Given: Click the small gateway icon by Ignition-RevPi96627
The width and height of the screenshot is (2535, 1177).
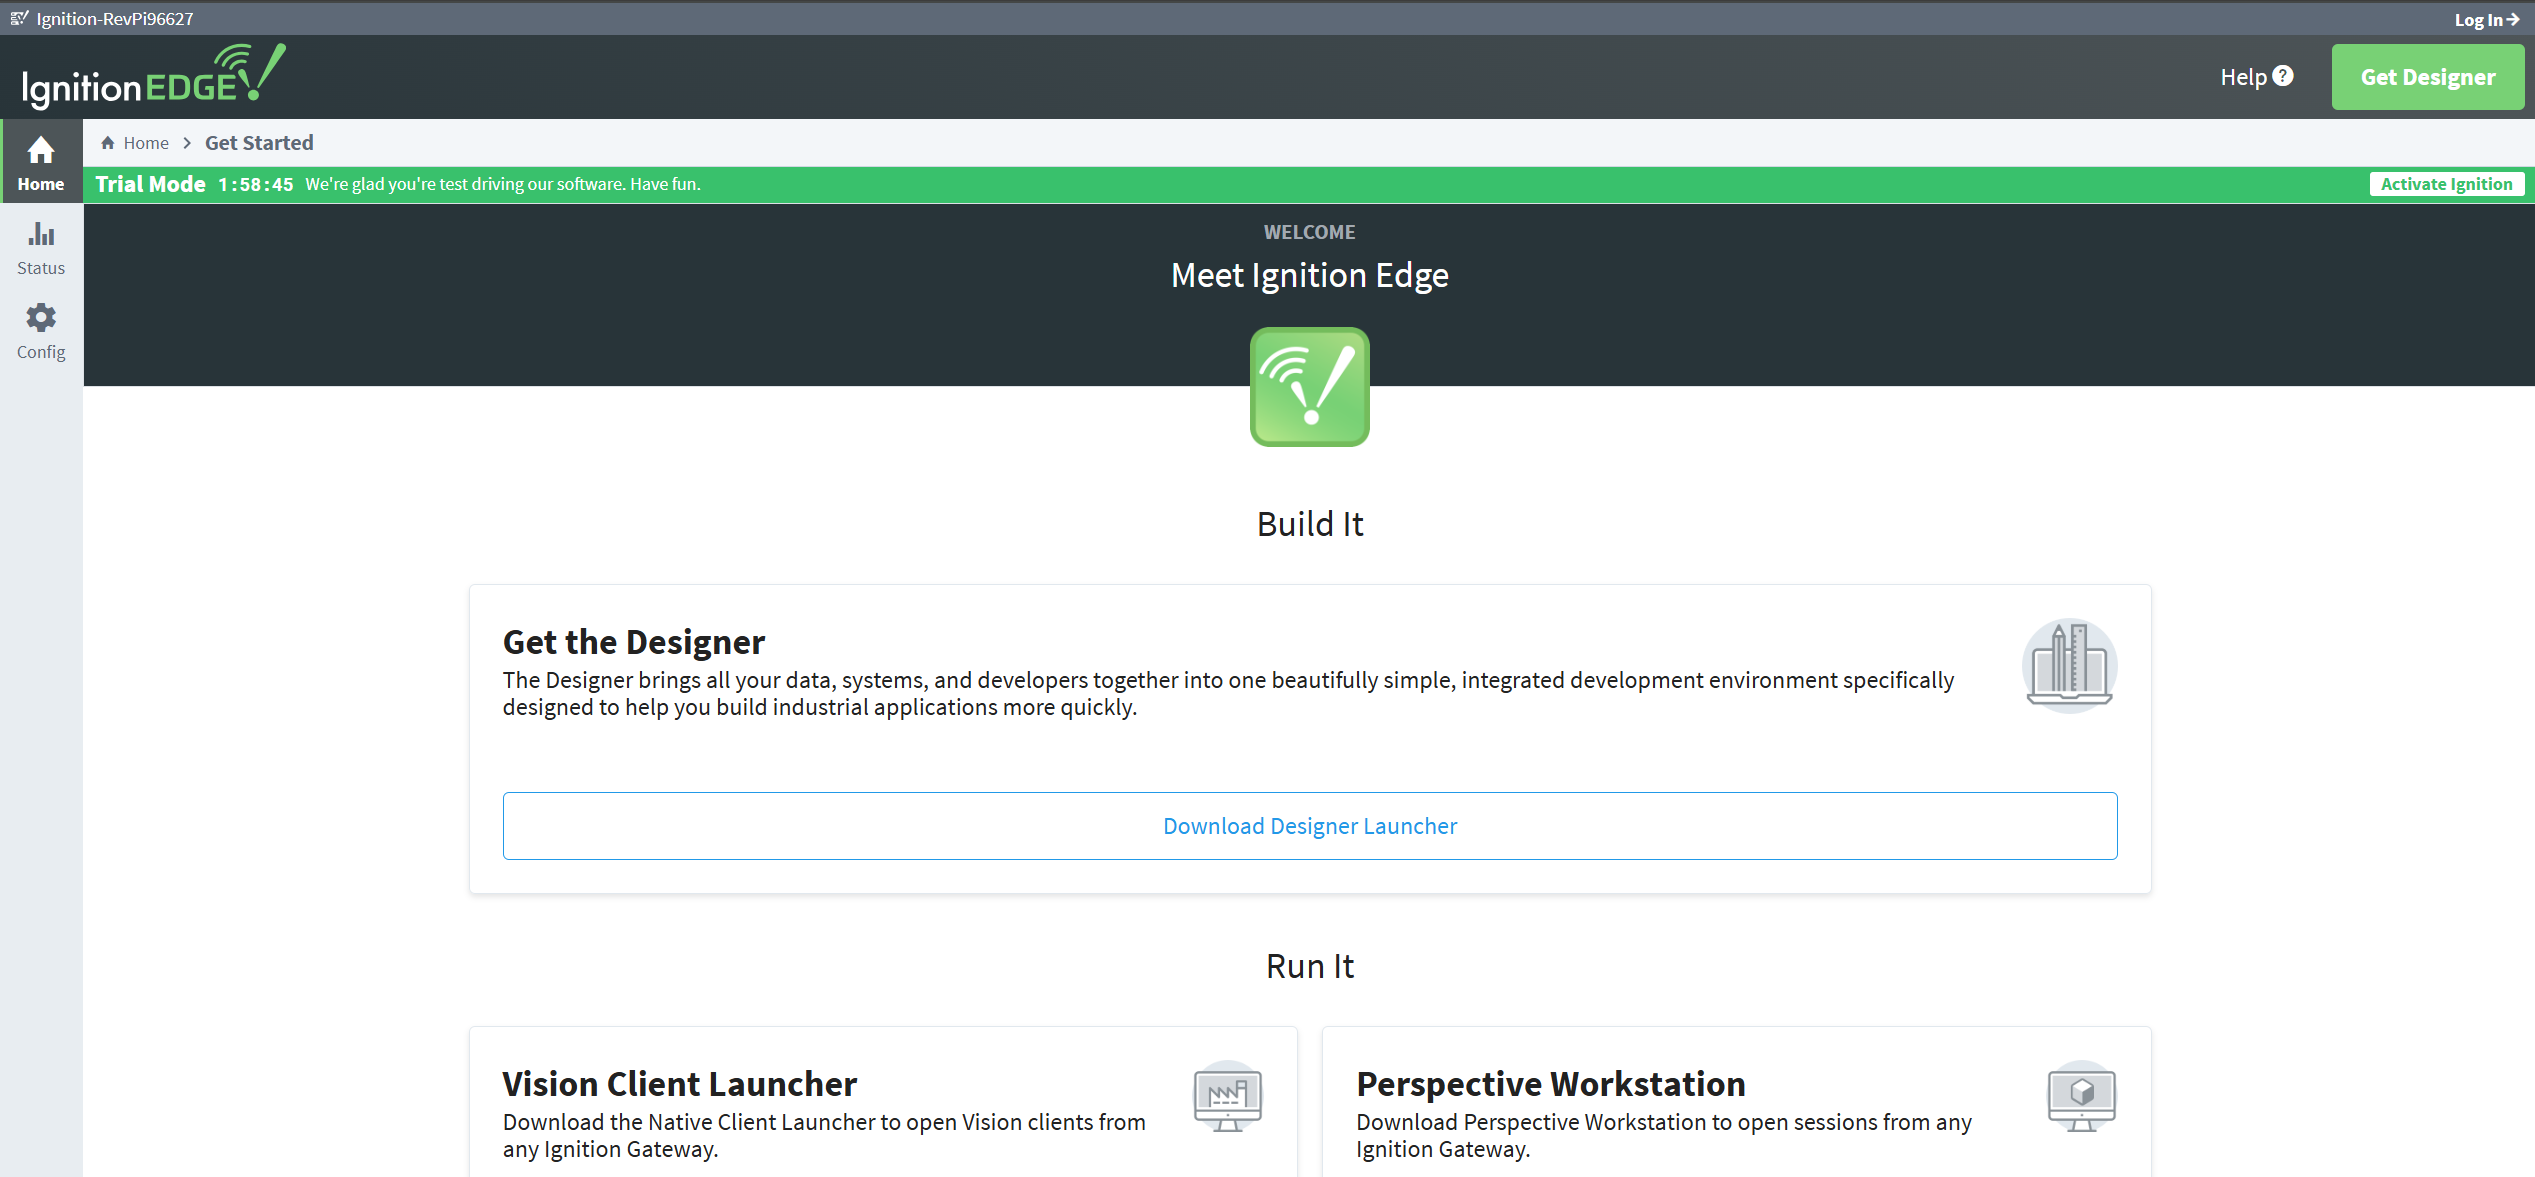Looking at the screenshot, I should (19, 18).
